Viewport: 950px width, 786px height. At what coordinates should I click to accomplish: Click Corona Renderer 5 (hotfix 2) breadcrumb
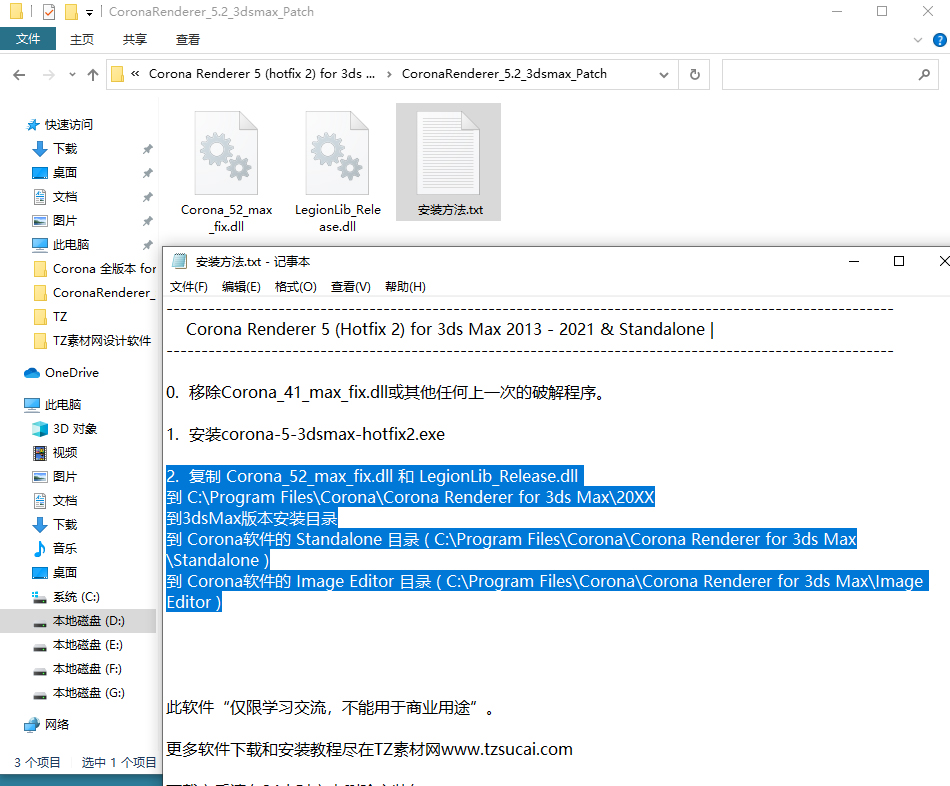pos(262,74)
